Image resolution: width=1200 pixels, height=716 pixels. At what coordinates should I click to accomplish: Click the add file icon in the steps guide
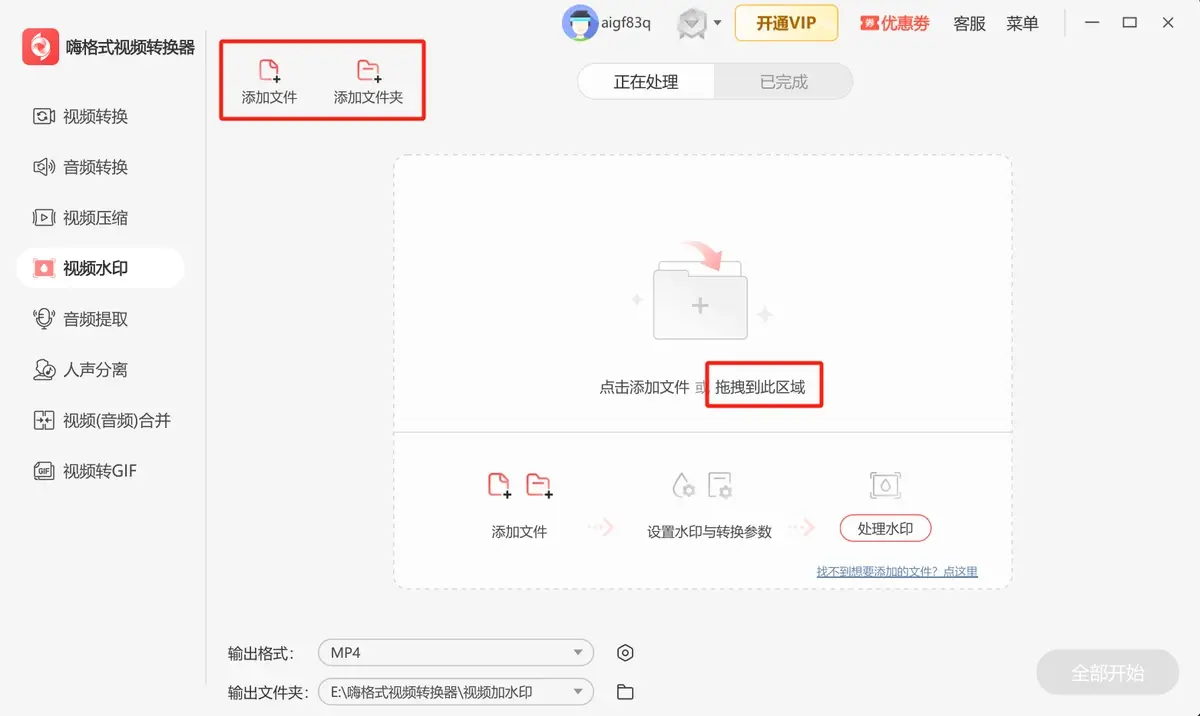[x=499, y=486]
